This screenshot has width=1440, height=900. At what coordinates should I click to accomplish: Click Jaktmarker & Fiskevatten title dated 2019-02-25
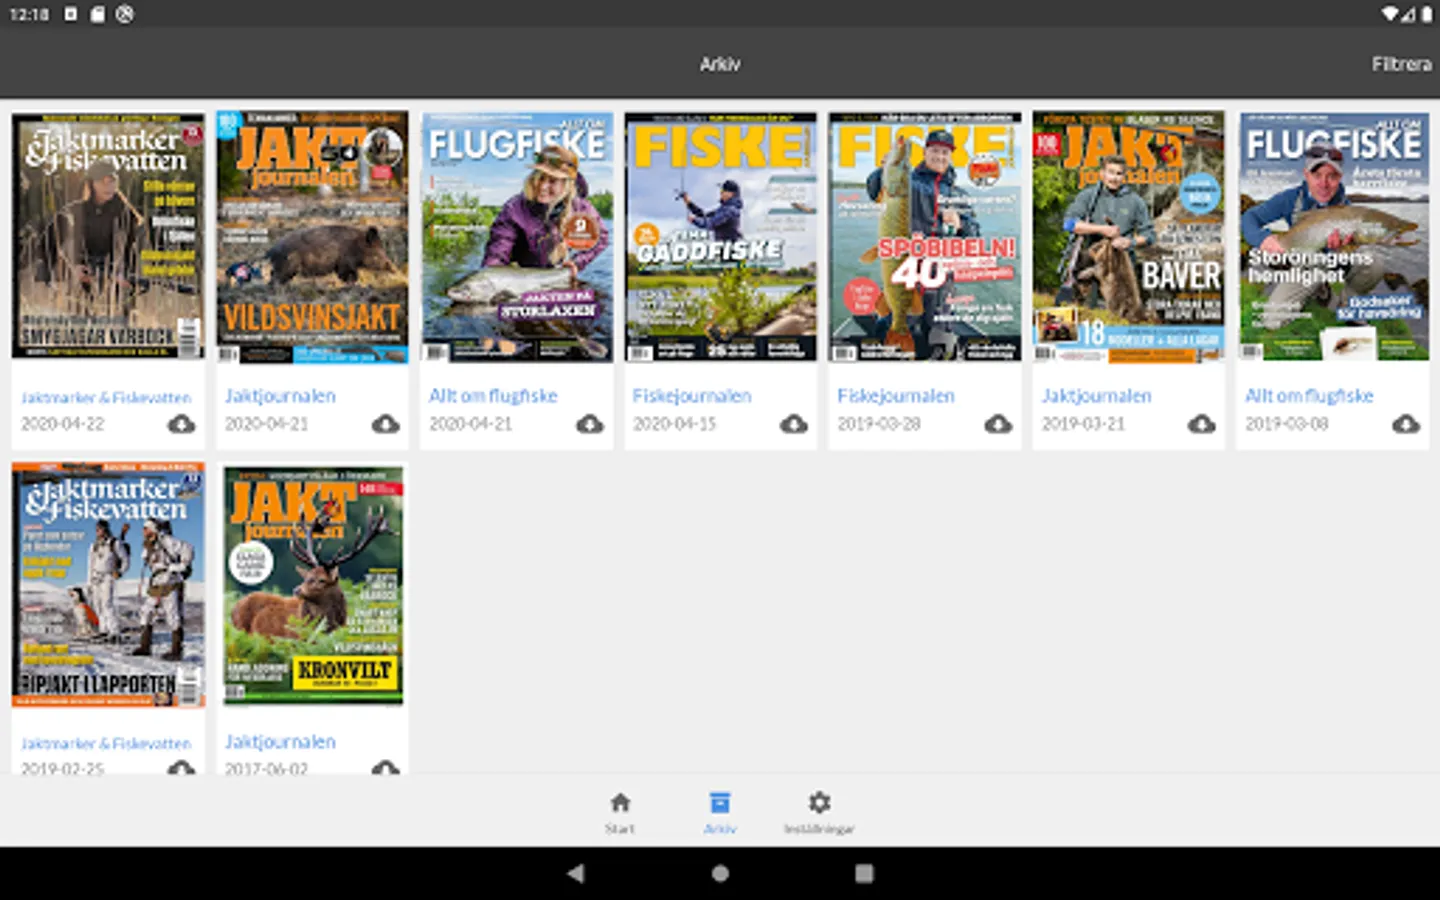tap(106, 743)
